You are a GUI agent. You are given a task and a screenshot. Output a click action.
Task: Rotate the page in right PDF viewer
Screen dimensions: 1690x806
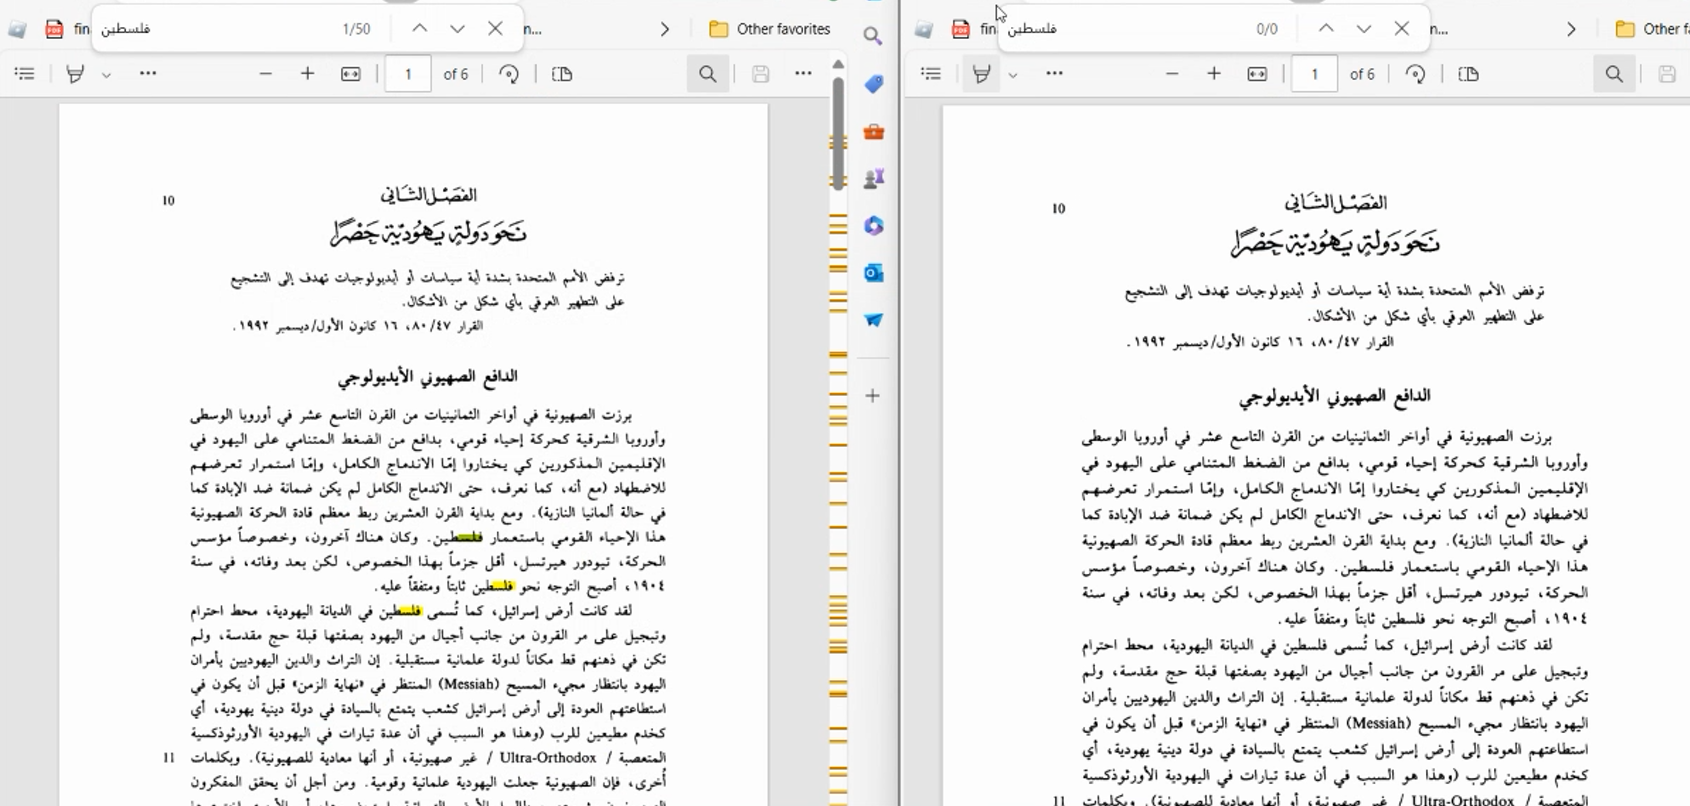pos(1415,74)
